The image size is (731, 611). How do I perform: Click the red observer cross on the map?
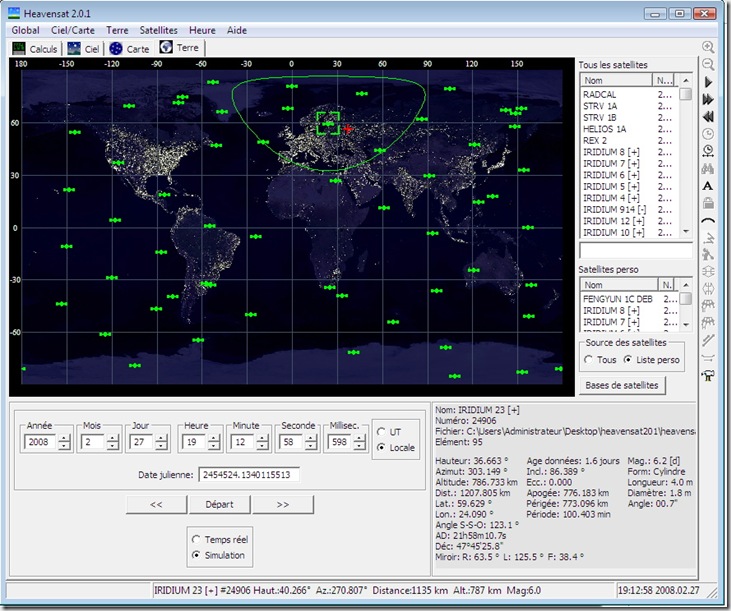click(x=348, y=128)
